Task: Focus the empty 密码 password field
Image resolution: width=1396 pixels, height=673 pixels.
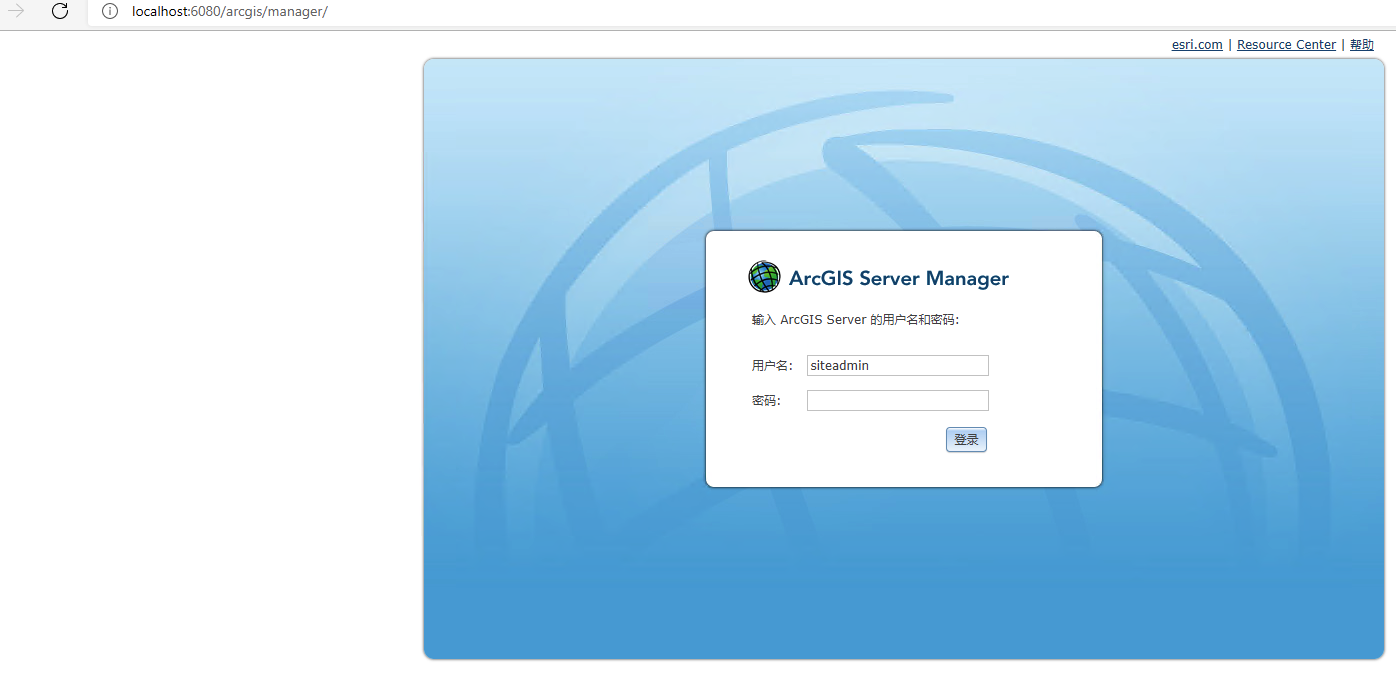Action: tap(897, 401)
